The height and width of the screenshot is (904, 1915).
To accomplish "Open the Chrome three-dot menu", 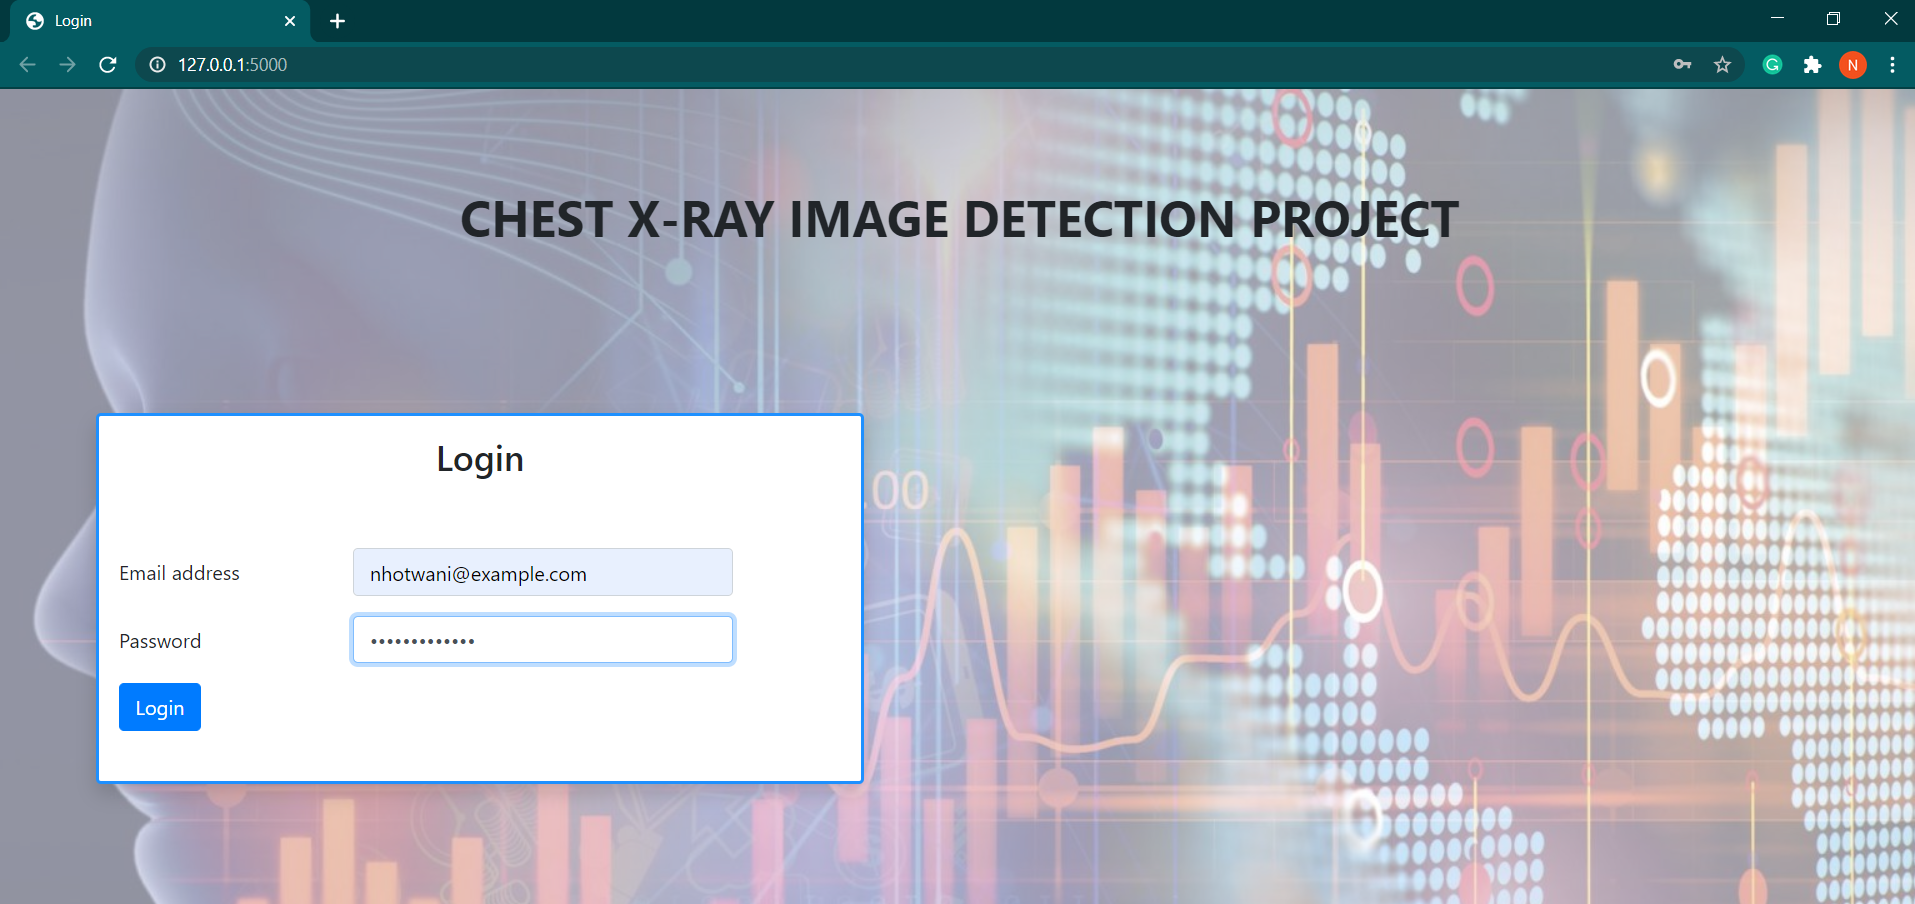I will click(1891, 64).
